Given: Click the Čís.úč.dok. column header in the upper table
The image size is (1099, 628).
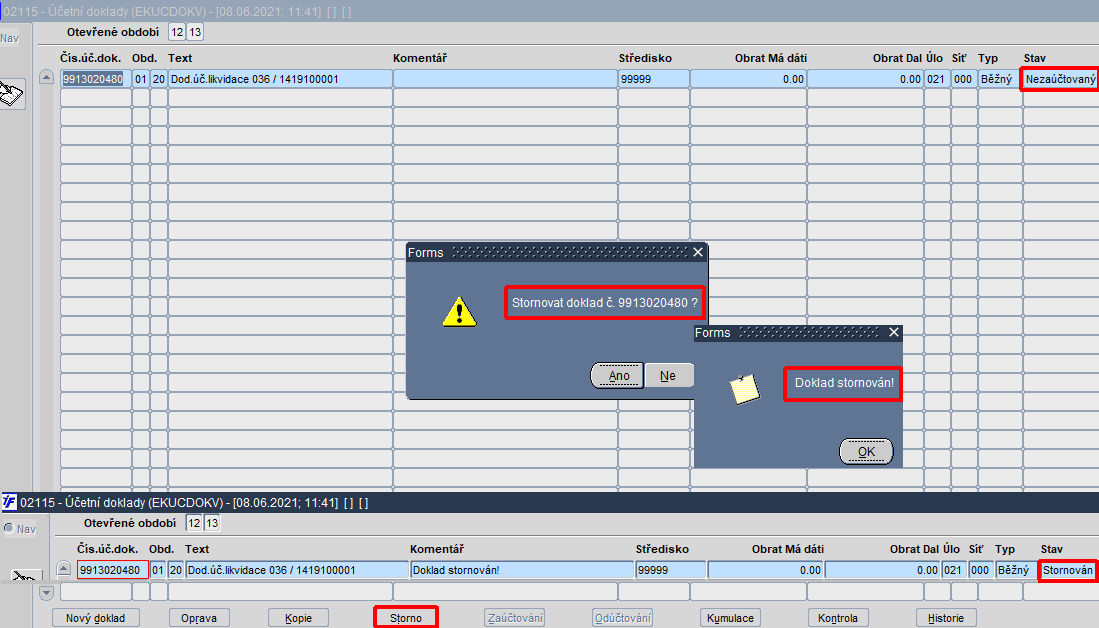Looking at the screenshot, I should pos(90,58).
